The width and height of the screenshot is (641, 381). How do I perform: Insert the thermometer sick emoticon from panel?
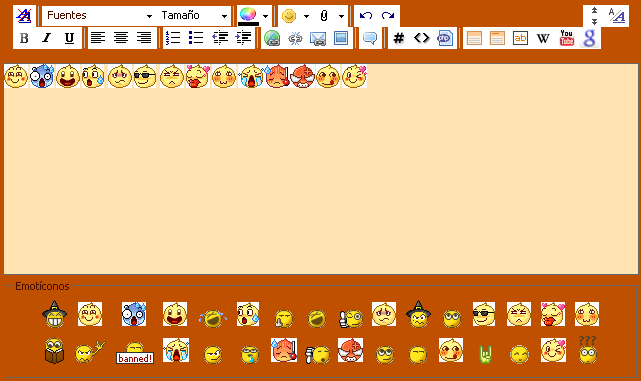(284, 350)
